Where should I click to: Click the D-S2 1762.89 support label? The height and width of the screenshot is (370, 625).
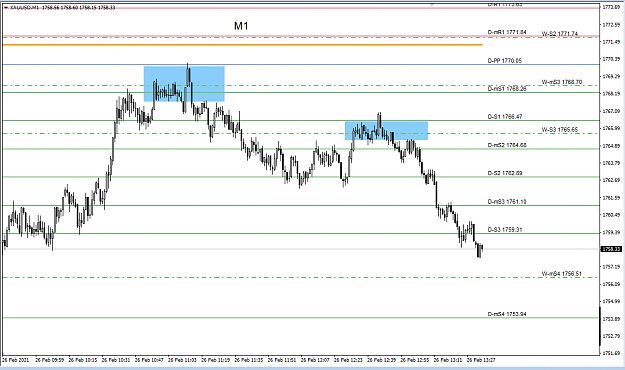pyautogui.click(x=505, y=173)
